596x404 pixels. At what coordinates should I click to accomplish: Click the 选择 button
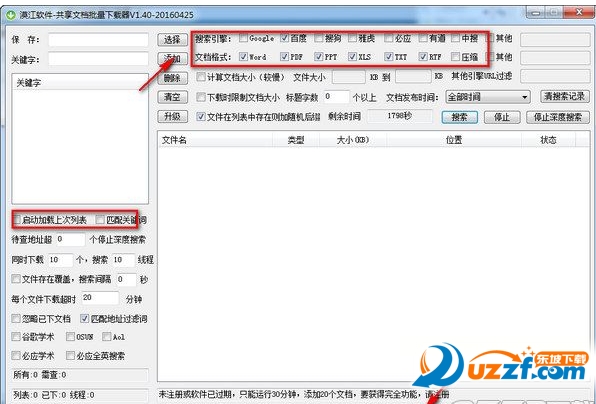coord(172,40)
